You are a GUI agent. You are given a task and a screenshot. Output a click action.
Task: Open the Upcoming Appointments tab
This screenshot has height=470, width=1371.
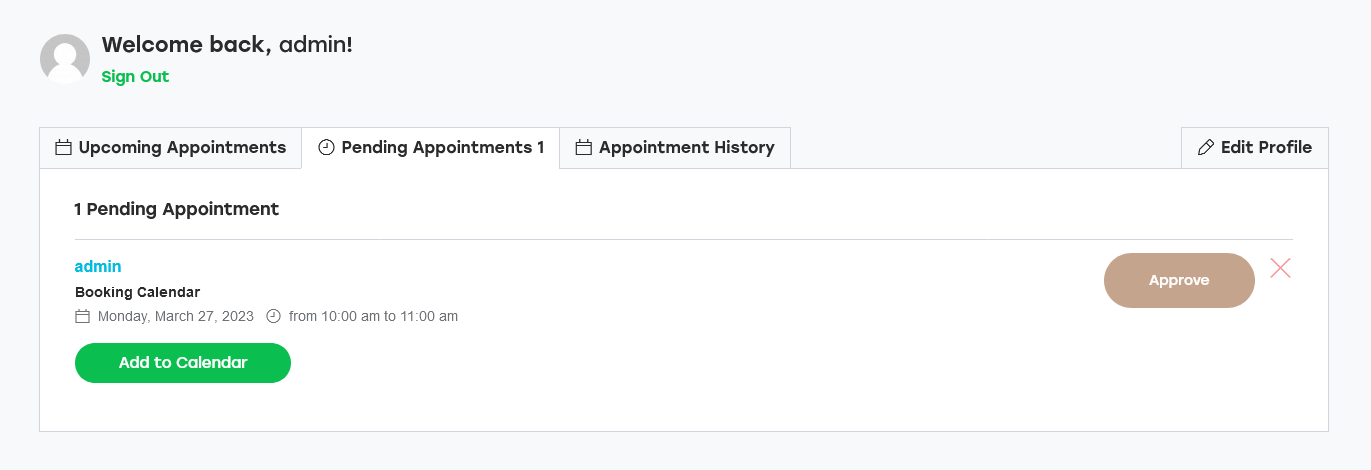[170, 148]
